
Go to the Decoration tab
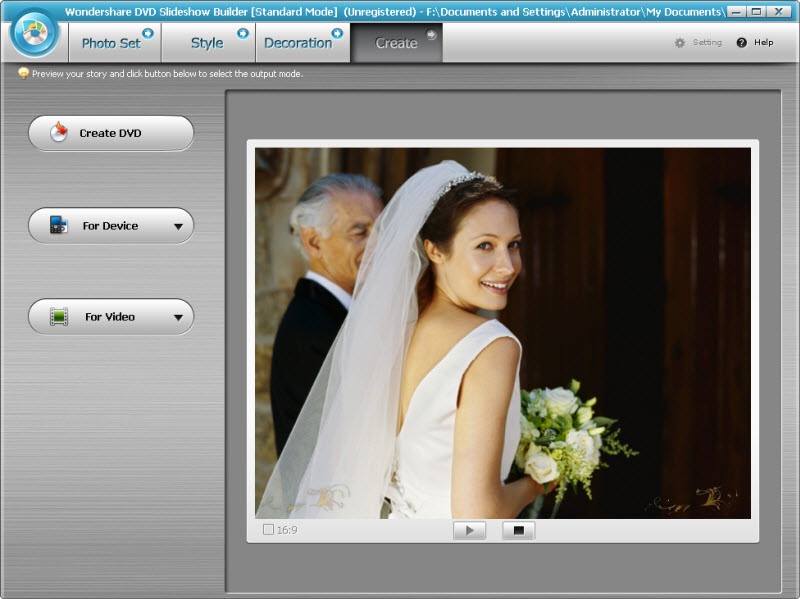pyautogui.click(x=297, y=43)
